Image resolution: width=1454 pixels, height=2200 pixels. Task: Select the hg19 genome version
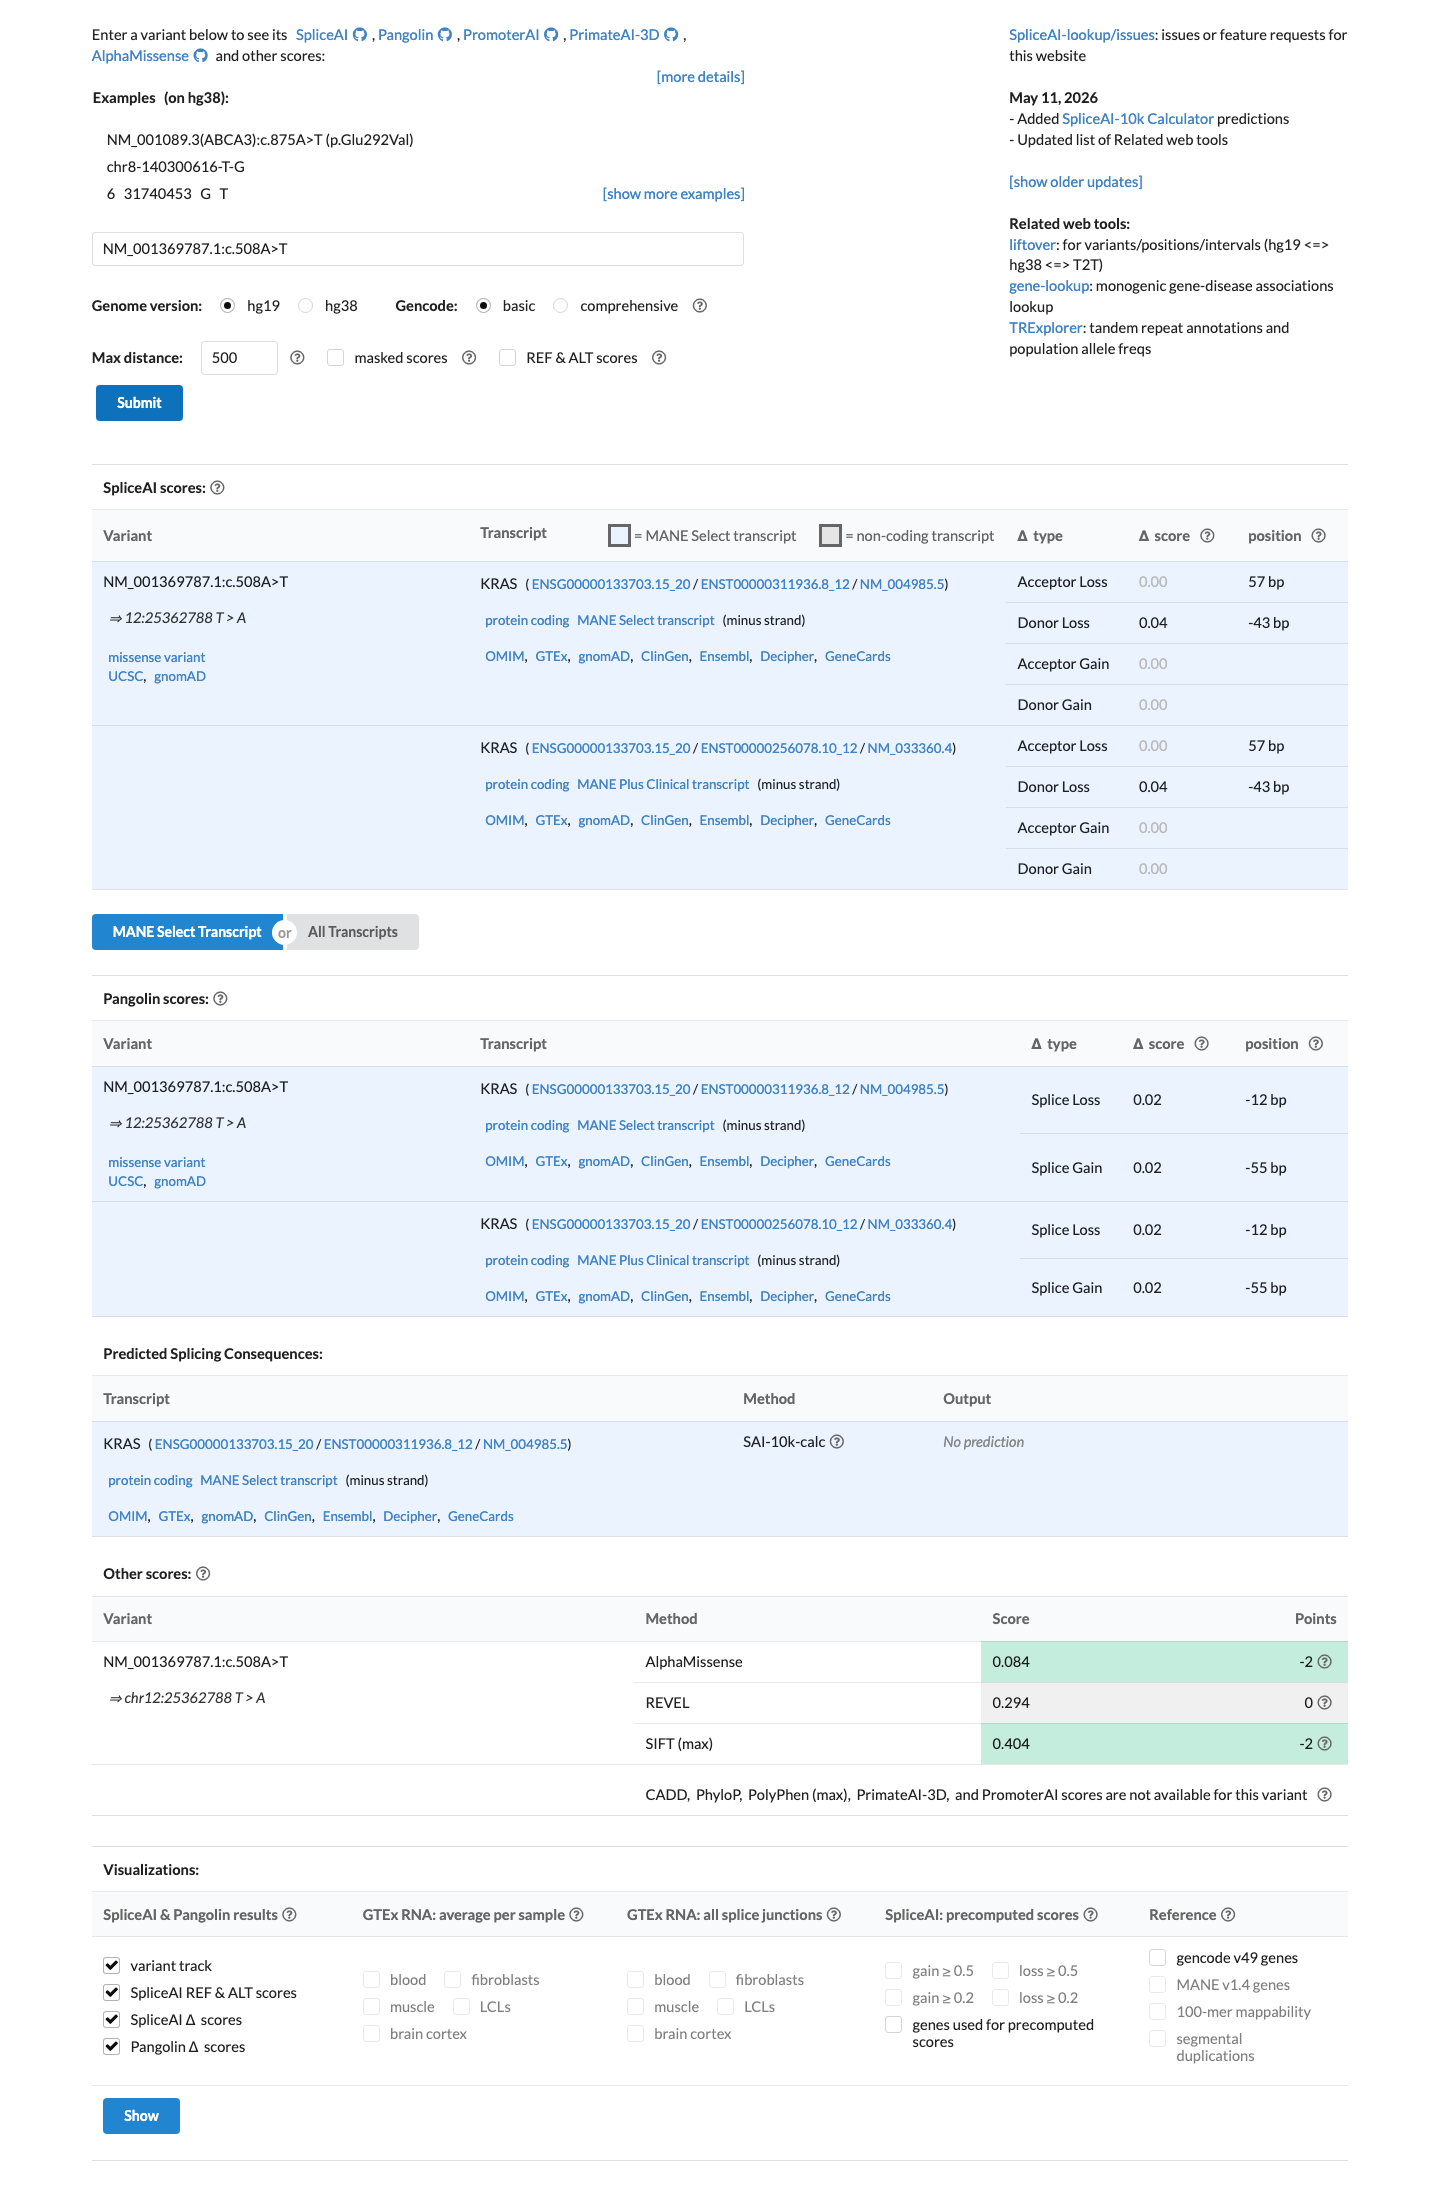pyautogui.click(x=228, y=306)
